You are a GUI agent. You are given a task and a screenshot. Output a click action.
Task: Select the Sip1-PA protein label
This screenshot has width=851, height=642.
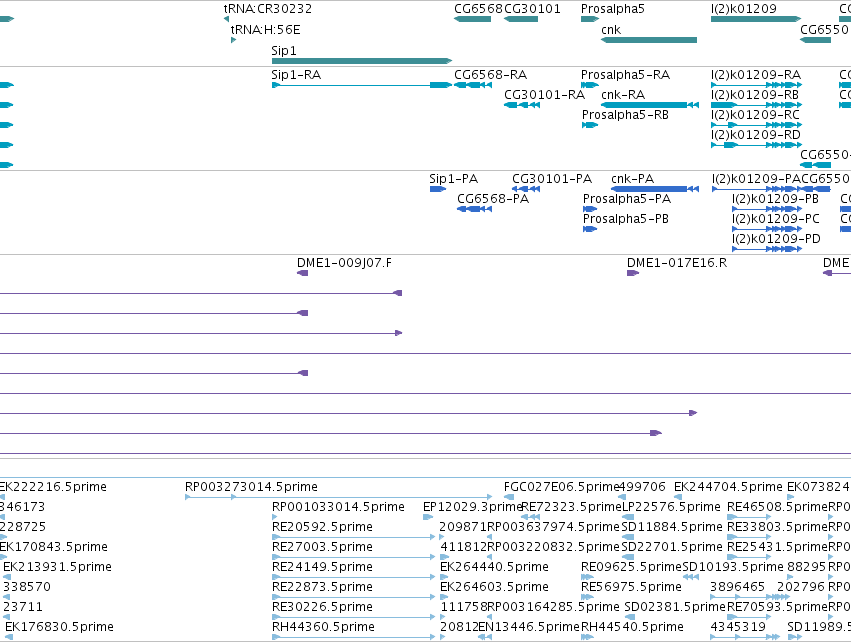point(453,179)
